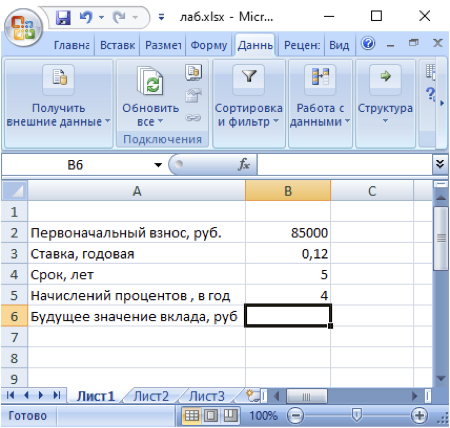450x428 pixels.
Task: Click the 100% zoom level button
Action: coord(263,416)
